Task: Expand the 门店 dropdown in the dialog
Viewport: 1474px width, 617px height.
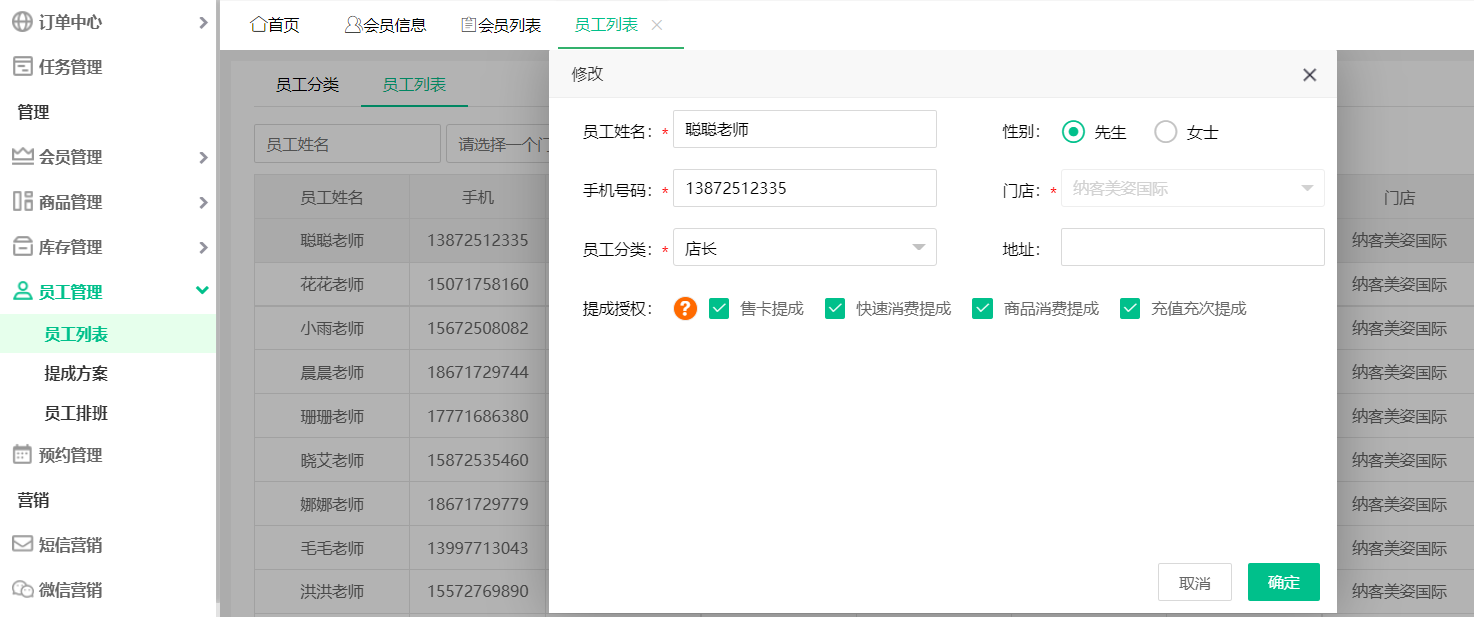Action: coord(1192,188)
